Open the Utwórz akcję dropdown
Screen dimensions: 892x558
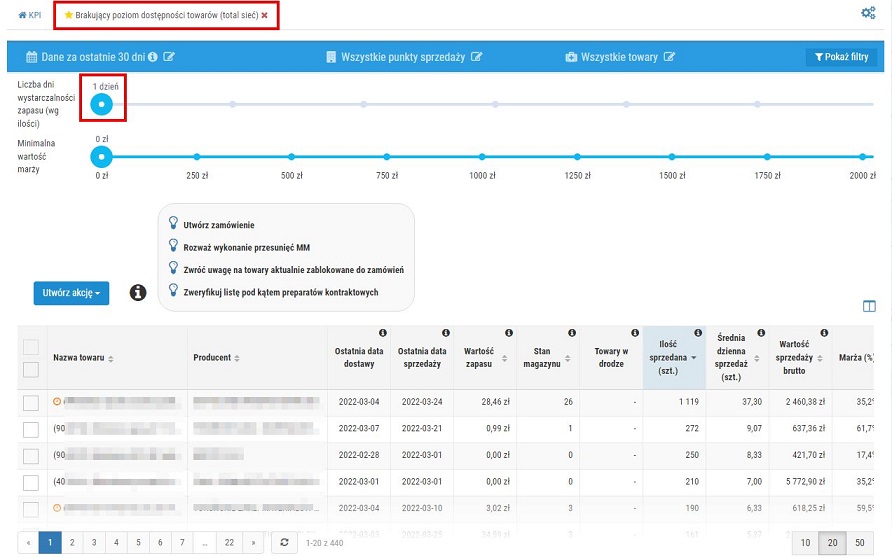coord(71,293)
